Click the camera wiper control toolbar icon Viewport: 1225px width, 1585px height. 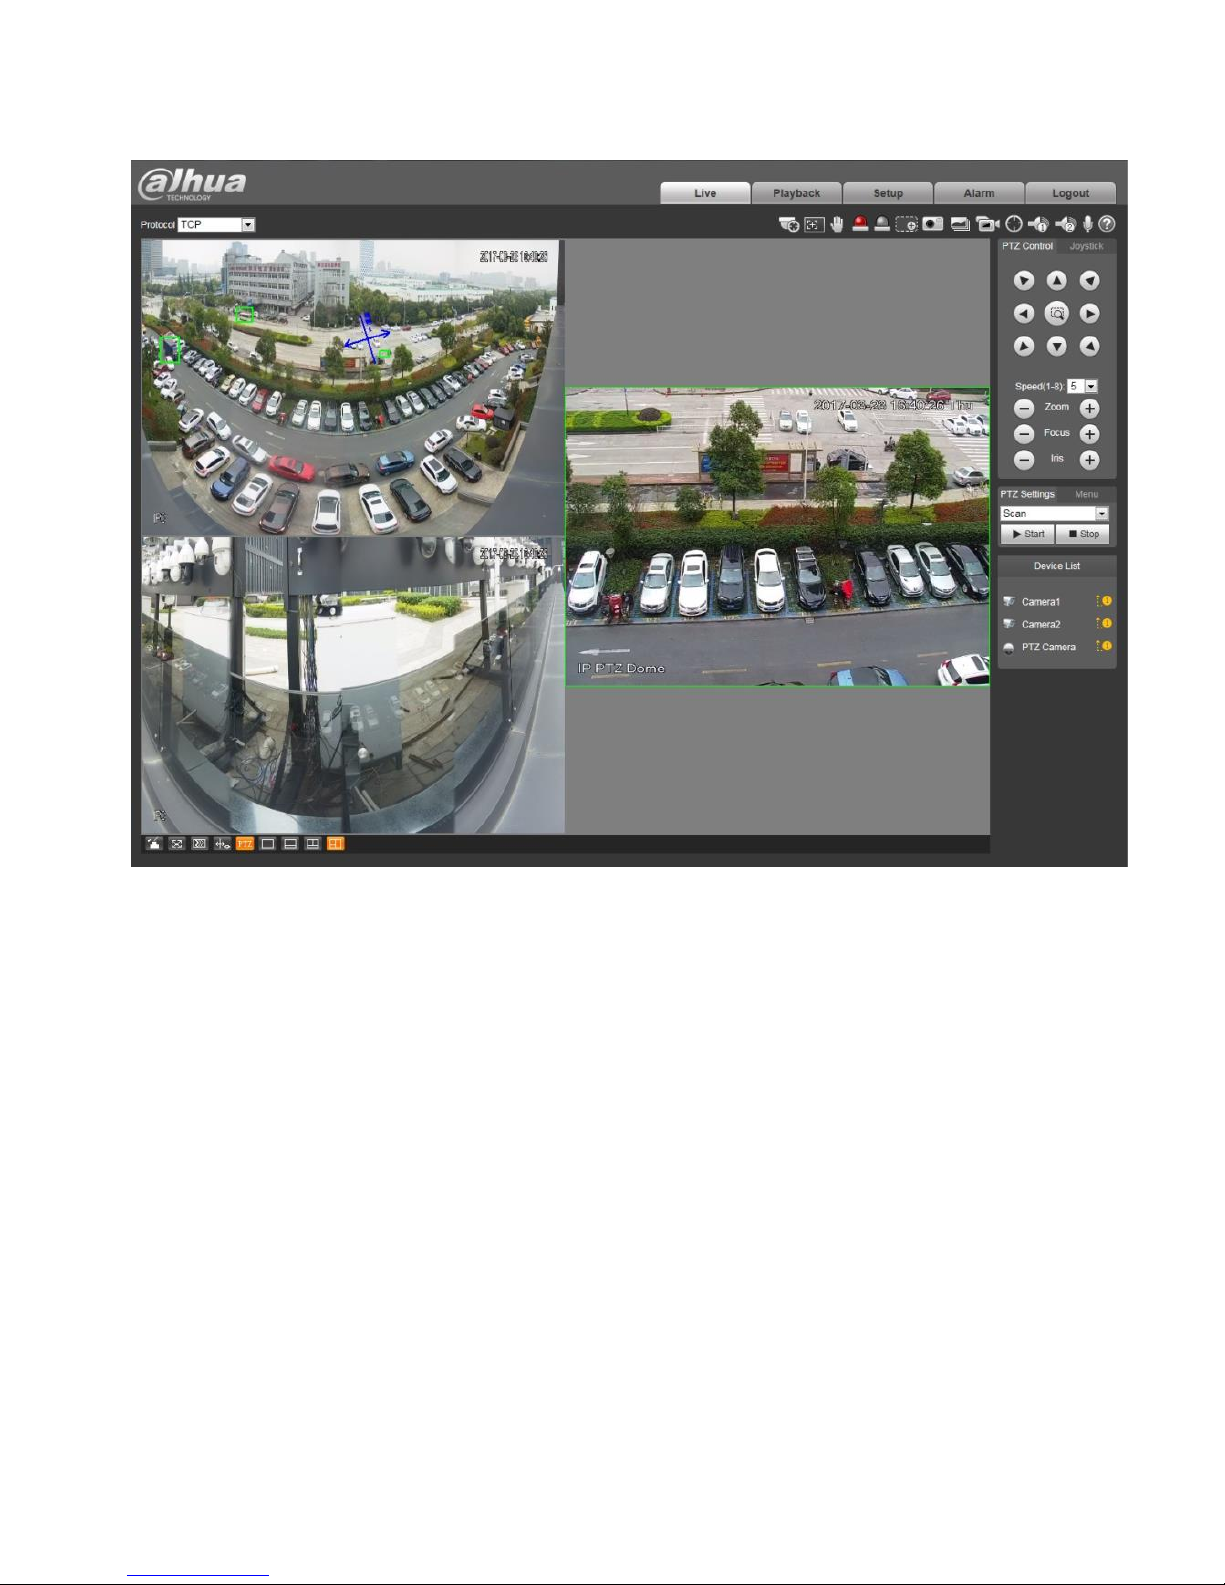click(789, 225)
